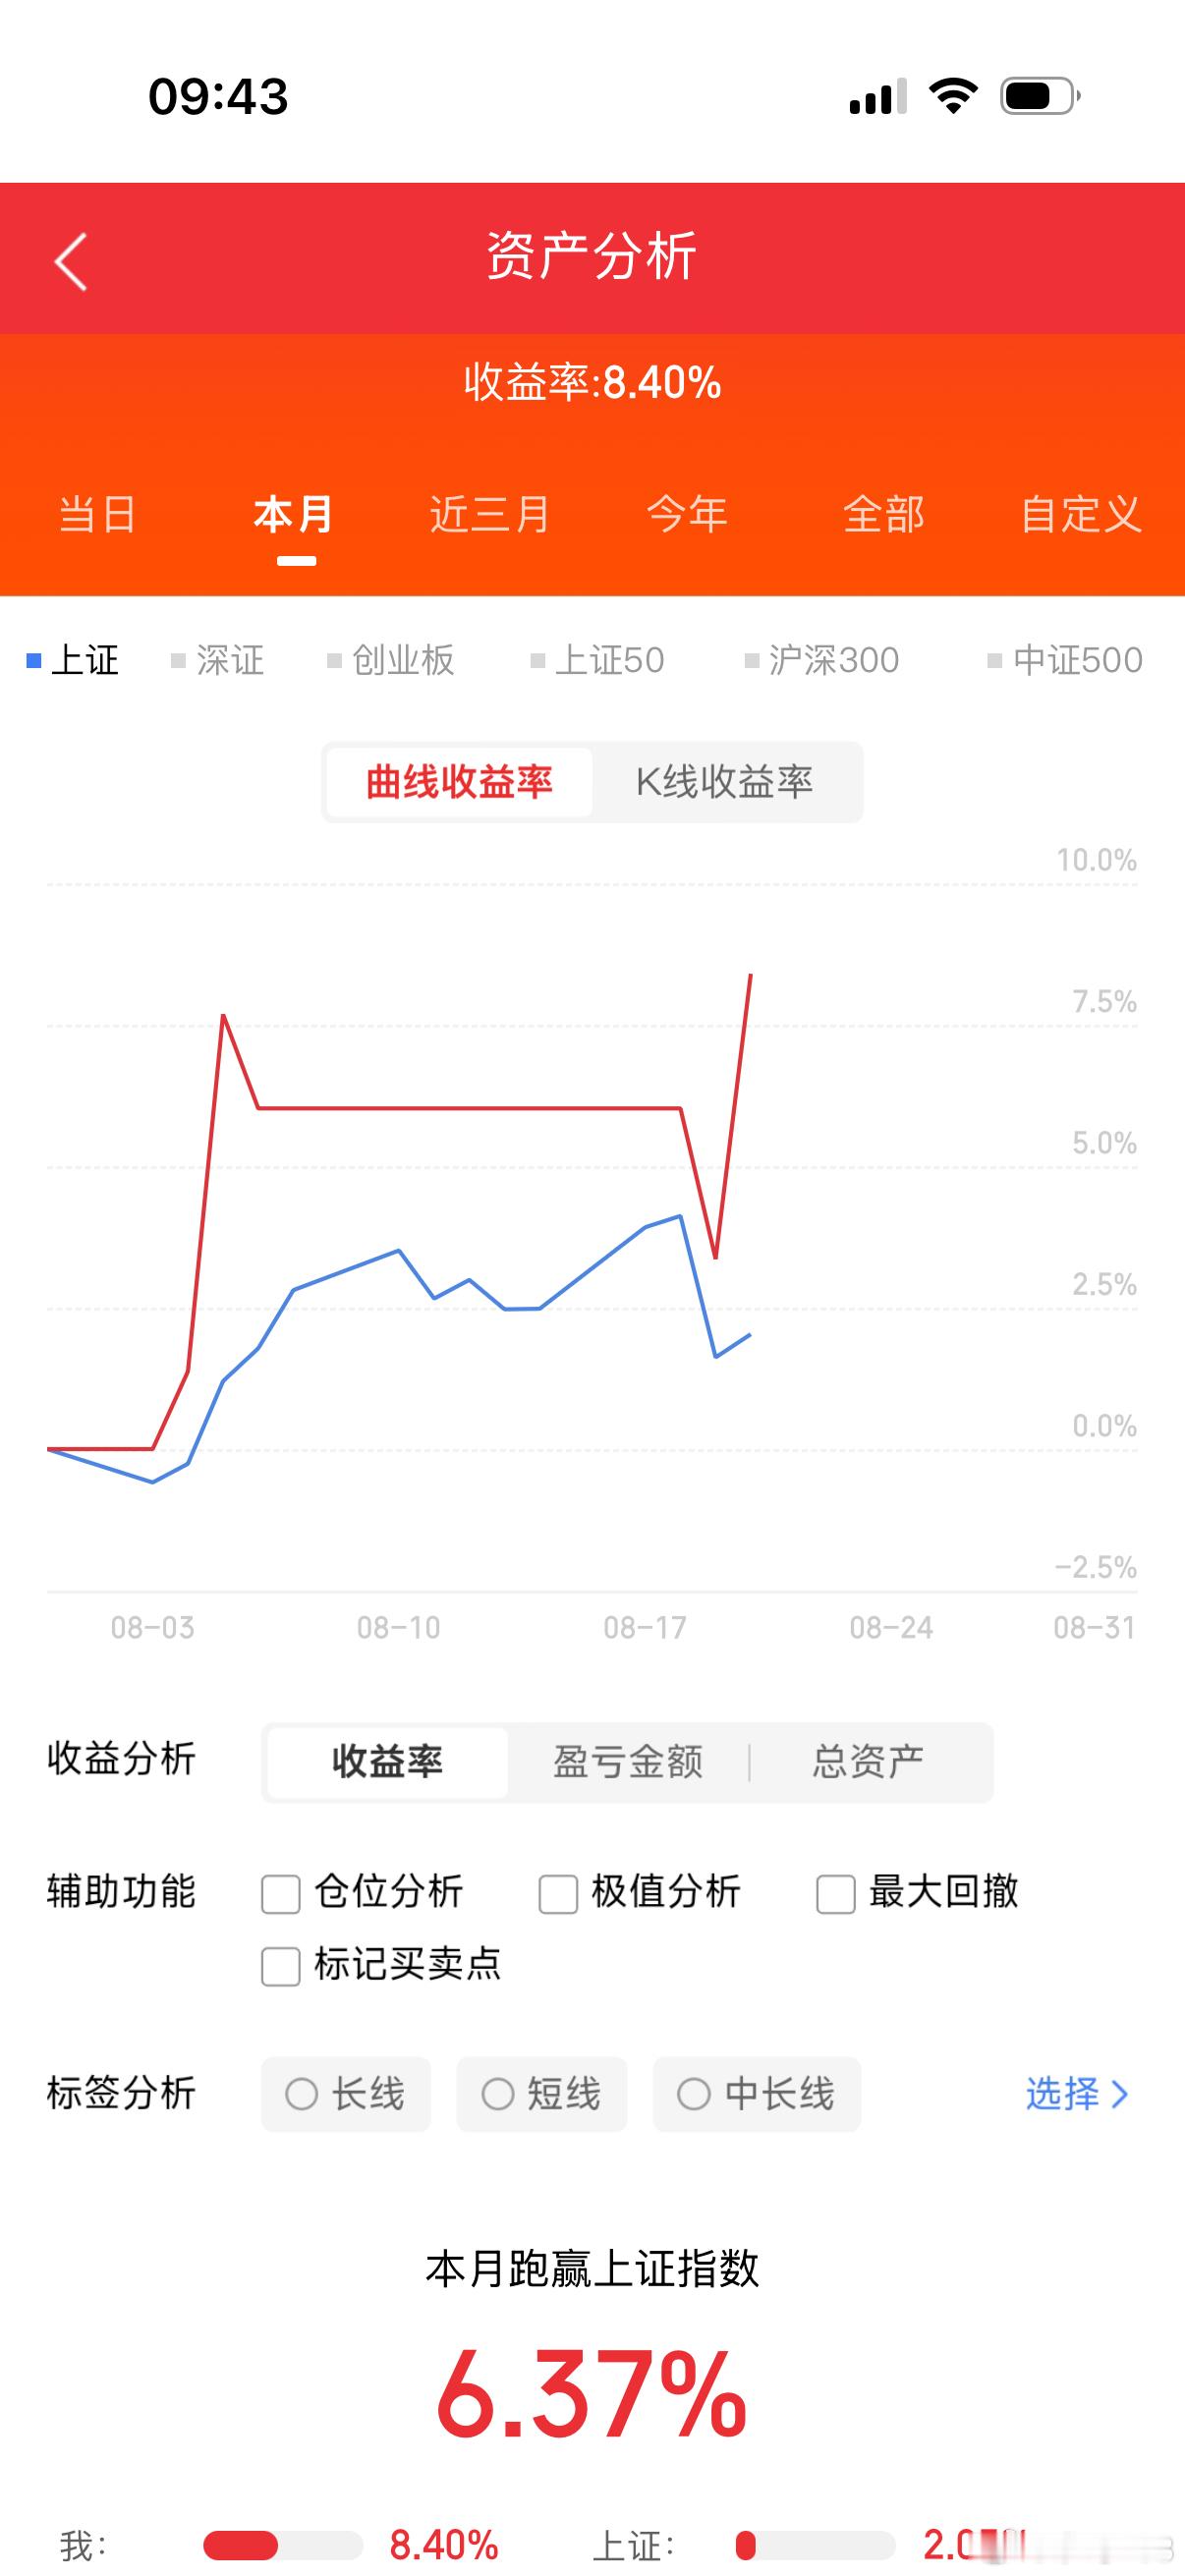Check the 标记买卖点 checkbox
Viewport: 1185px width, 2576px height.
[280, 1965]
